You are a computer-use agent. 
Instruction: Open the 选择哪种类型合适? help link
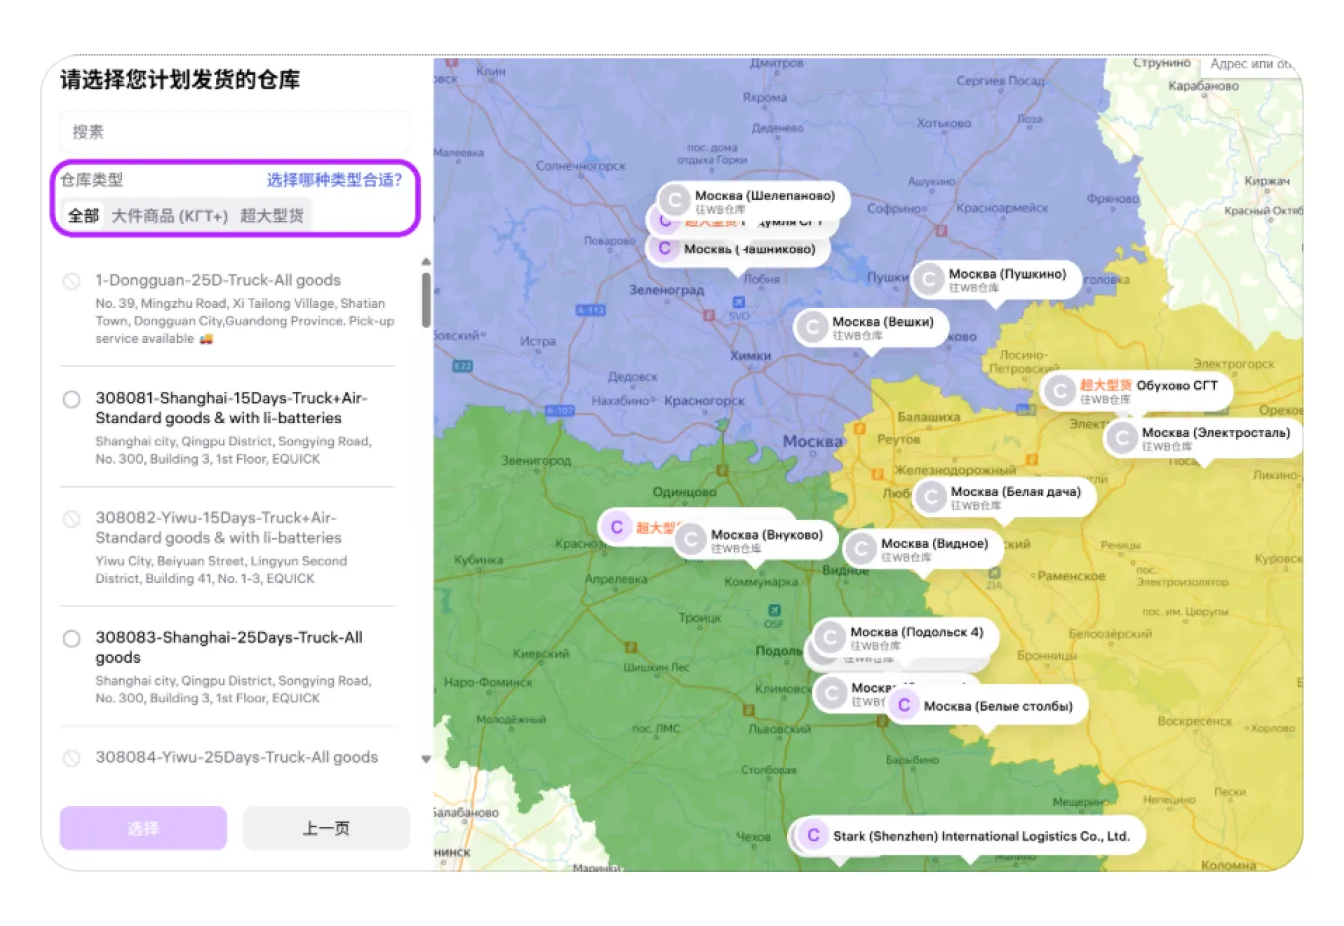334,180
